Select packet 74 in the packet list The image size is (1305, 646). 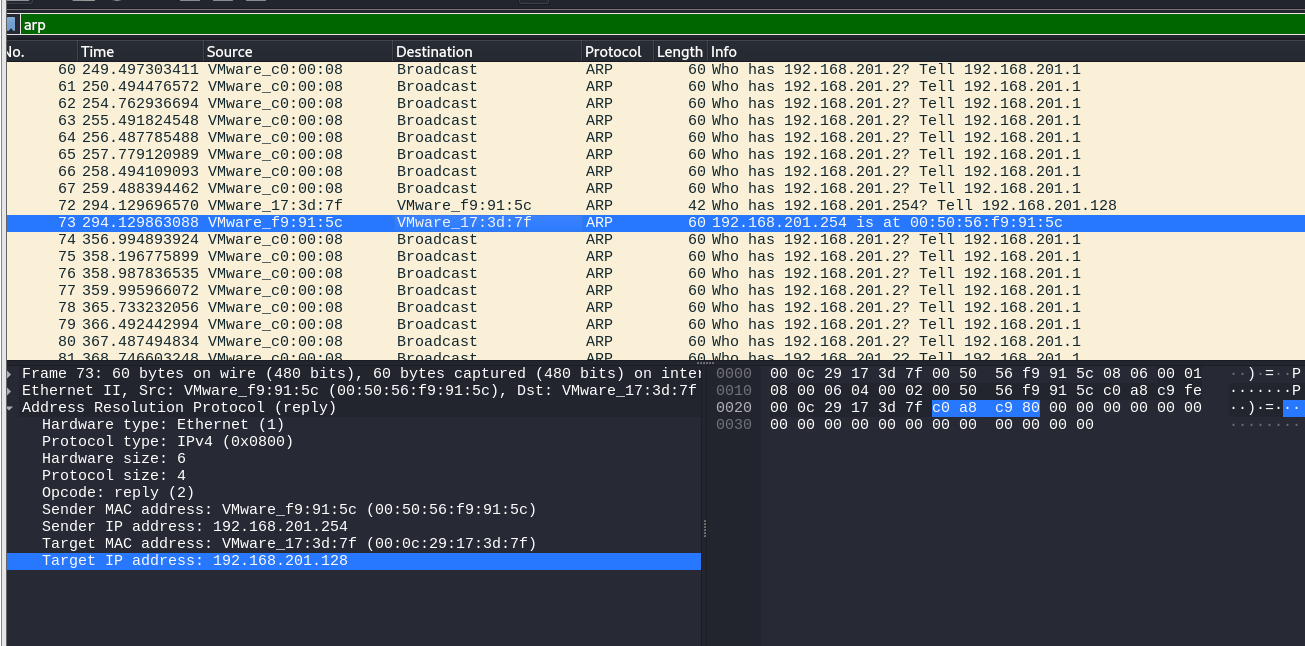600,240
